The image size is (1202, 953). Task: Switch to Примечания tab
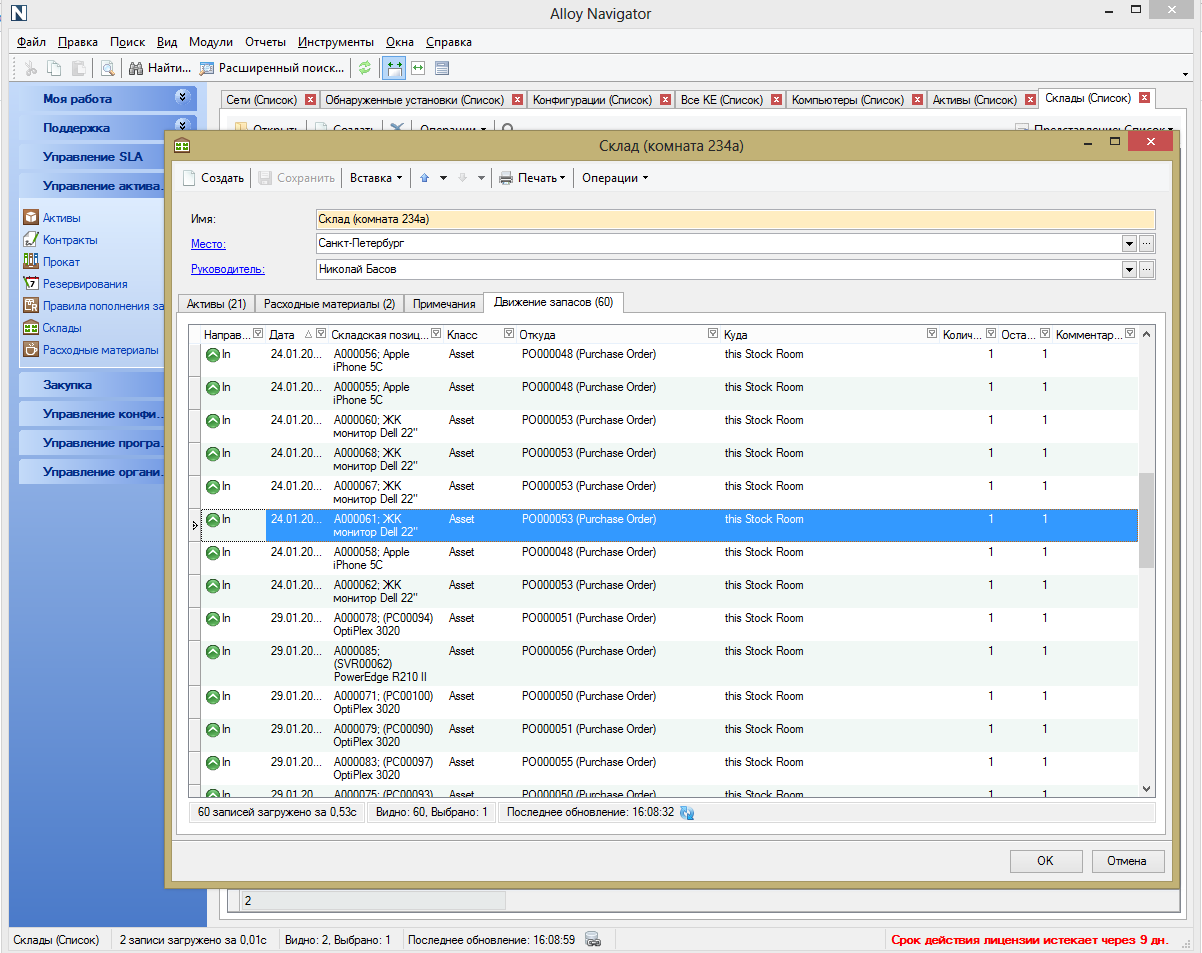(444, 304)
